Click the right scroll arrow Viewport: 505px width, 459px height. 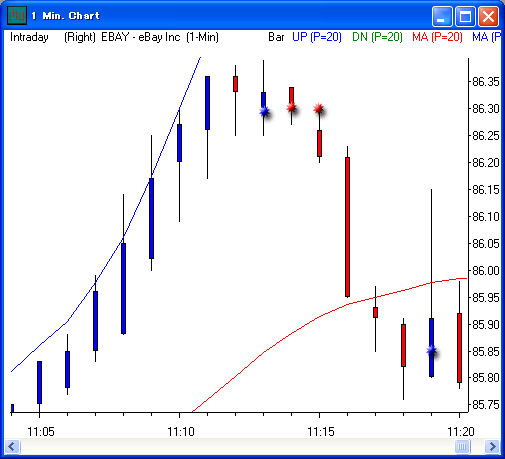[492, 446]
